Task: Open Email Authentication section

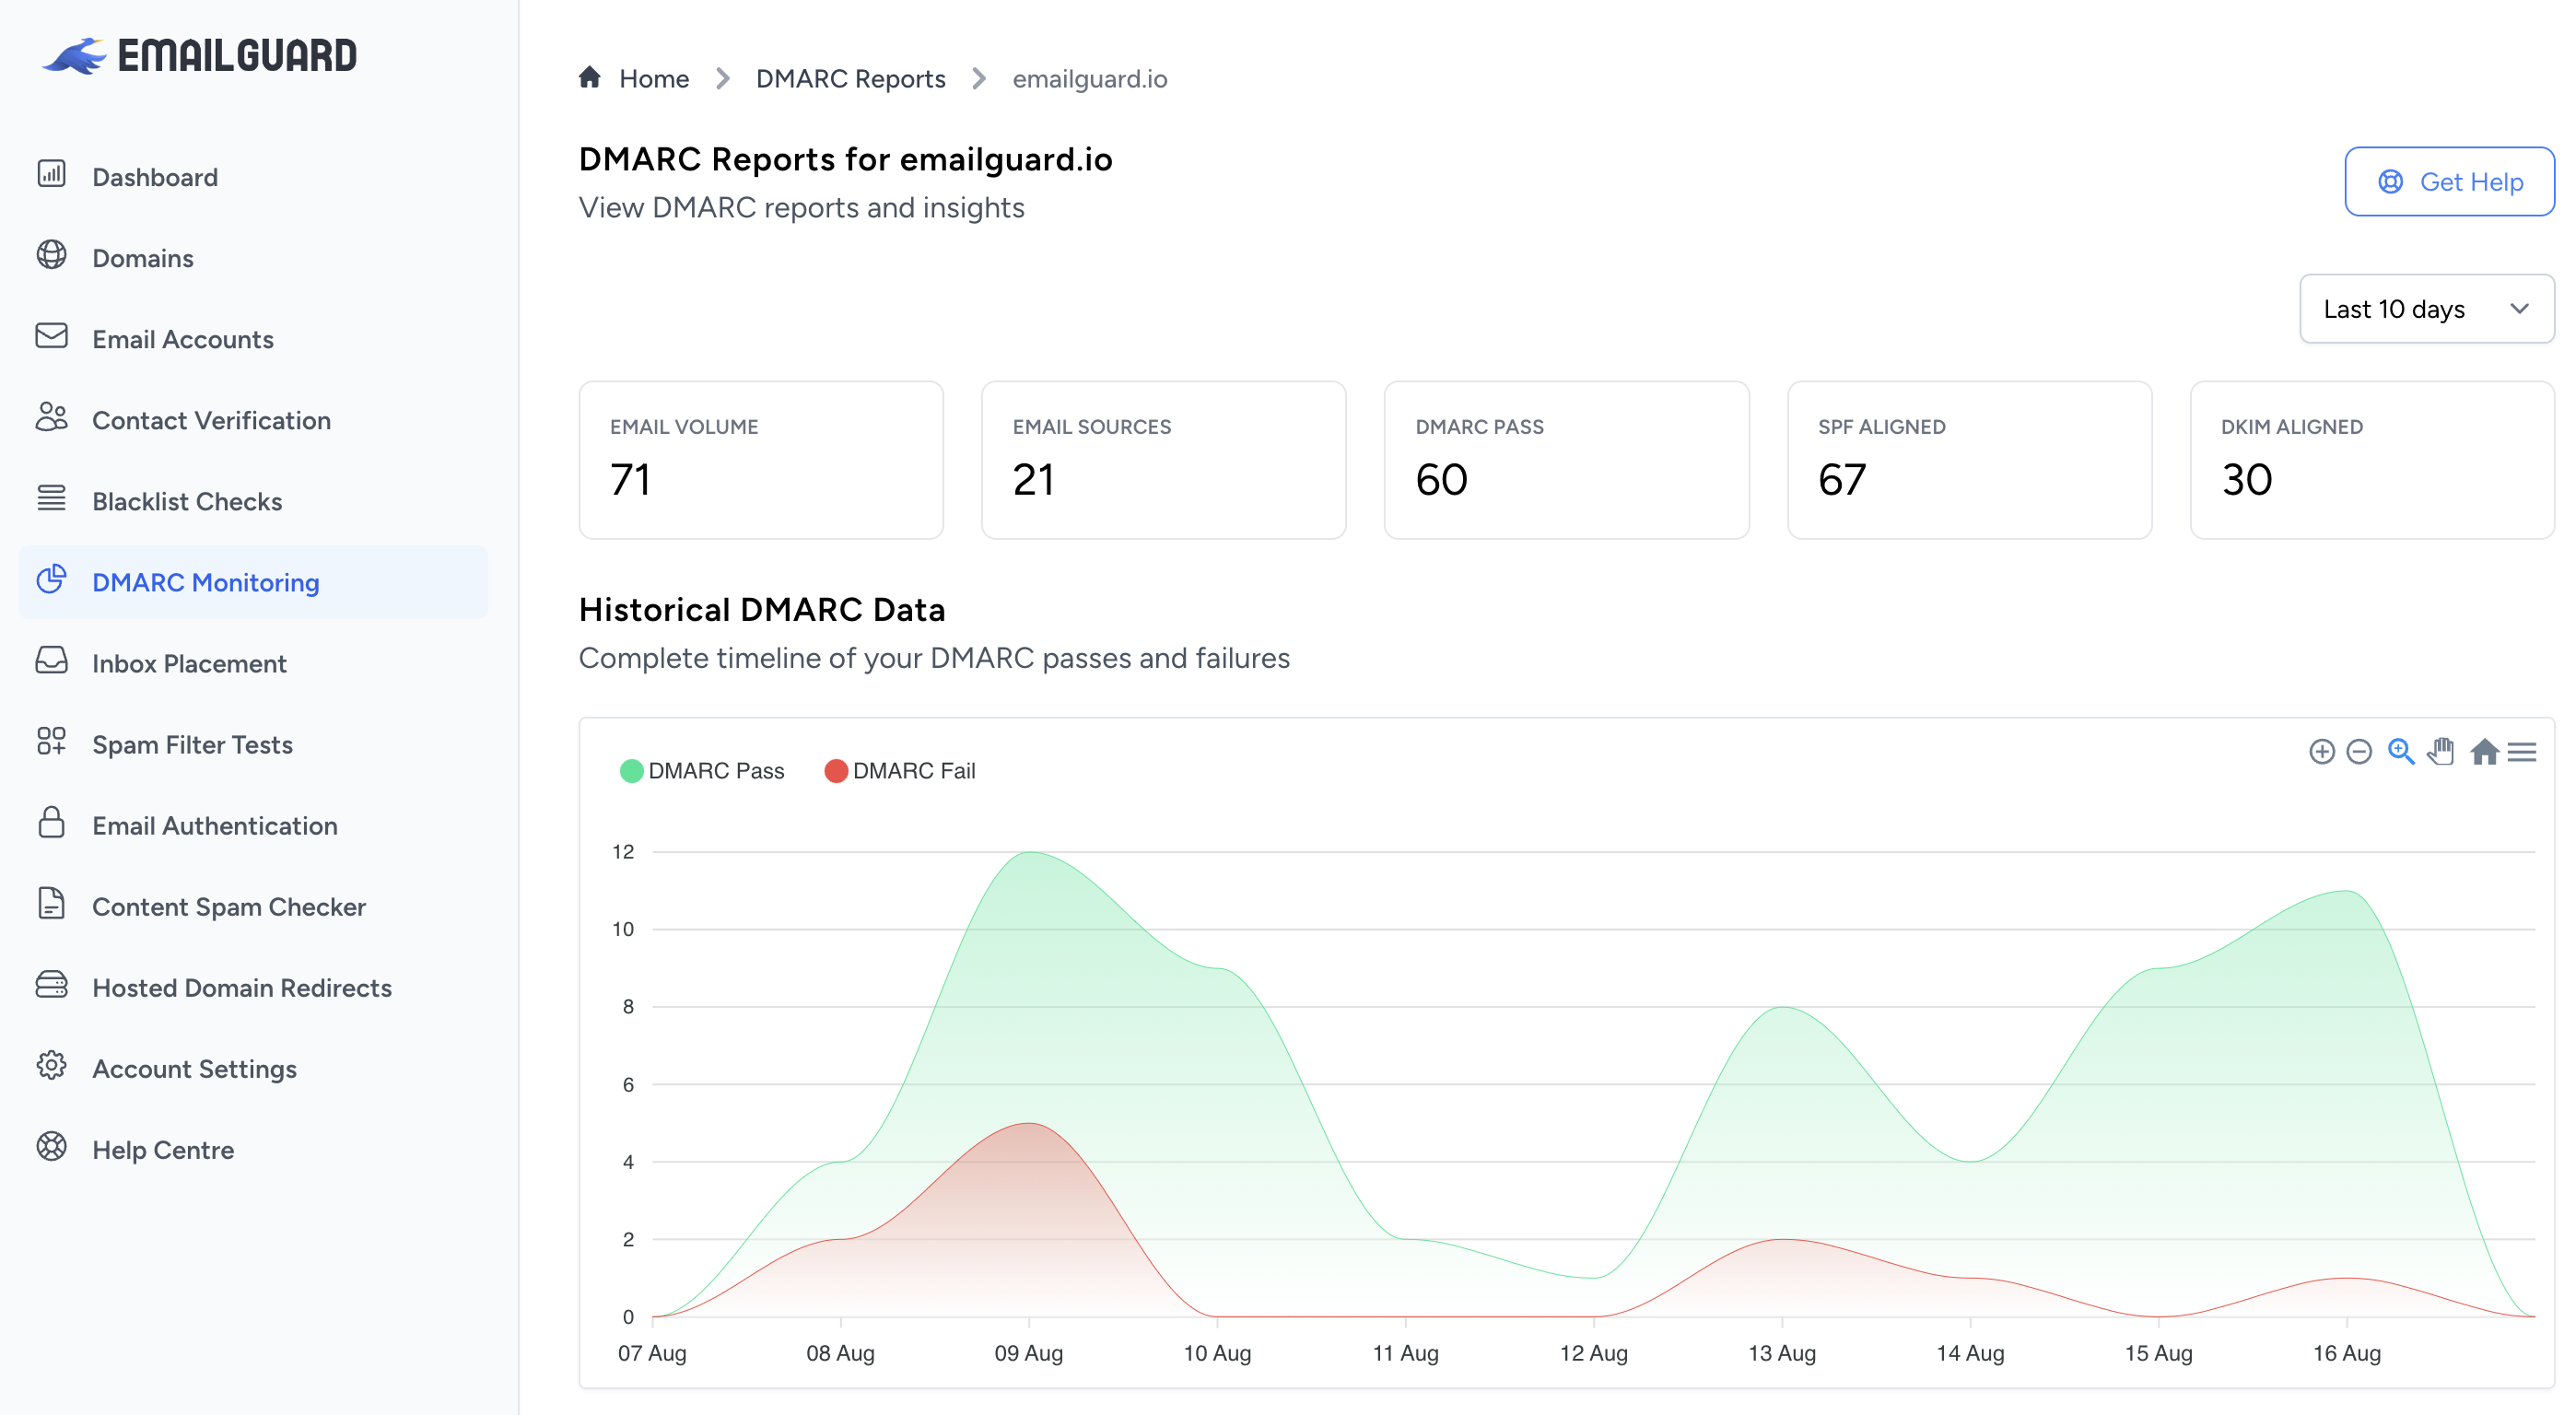Action: pos(253,825)
